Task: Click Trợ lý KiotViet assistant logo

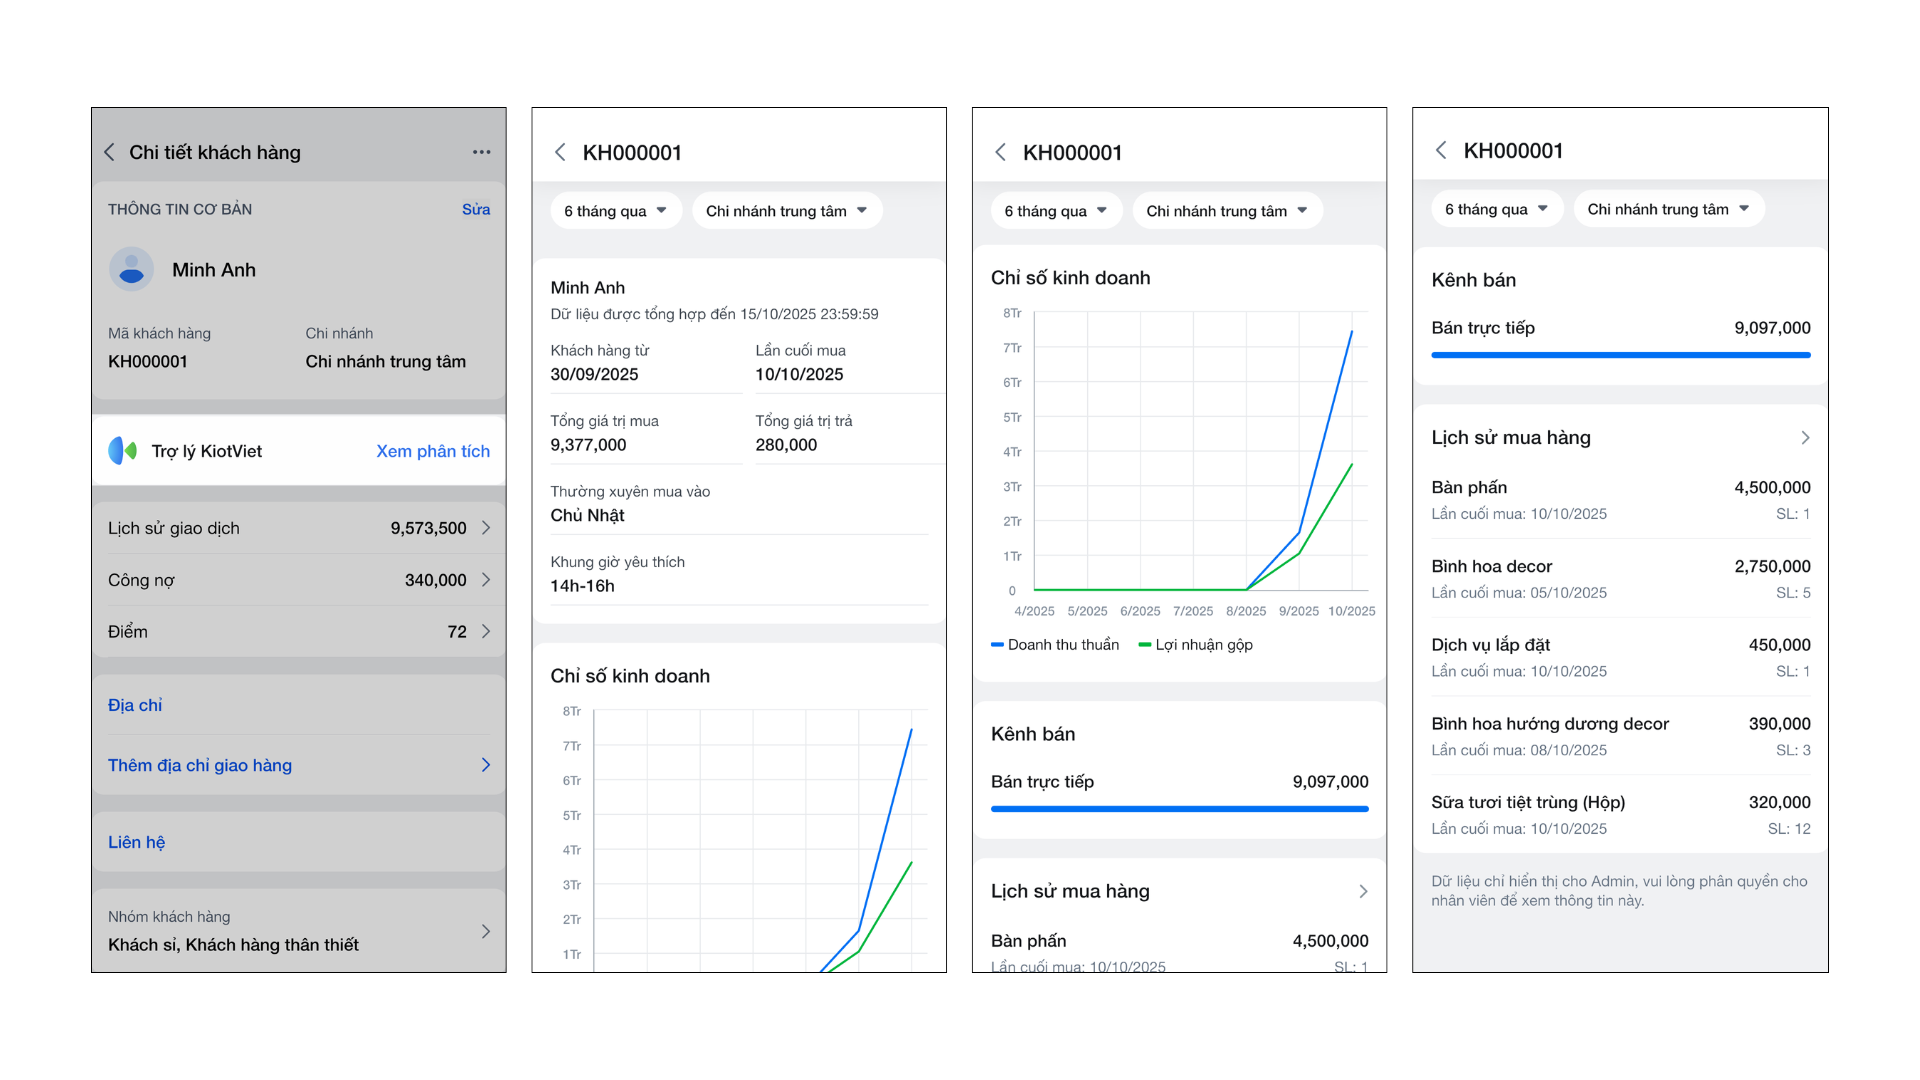Action: (123, 451)
